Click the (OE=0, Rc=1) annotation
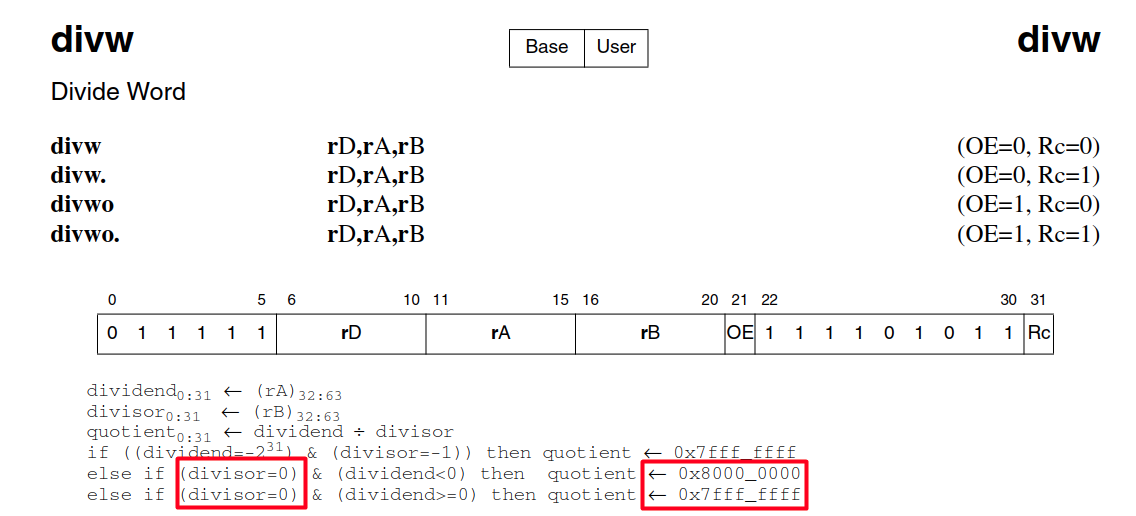1136x516 pixels. 1028,176
